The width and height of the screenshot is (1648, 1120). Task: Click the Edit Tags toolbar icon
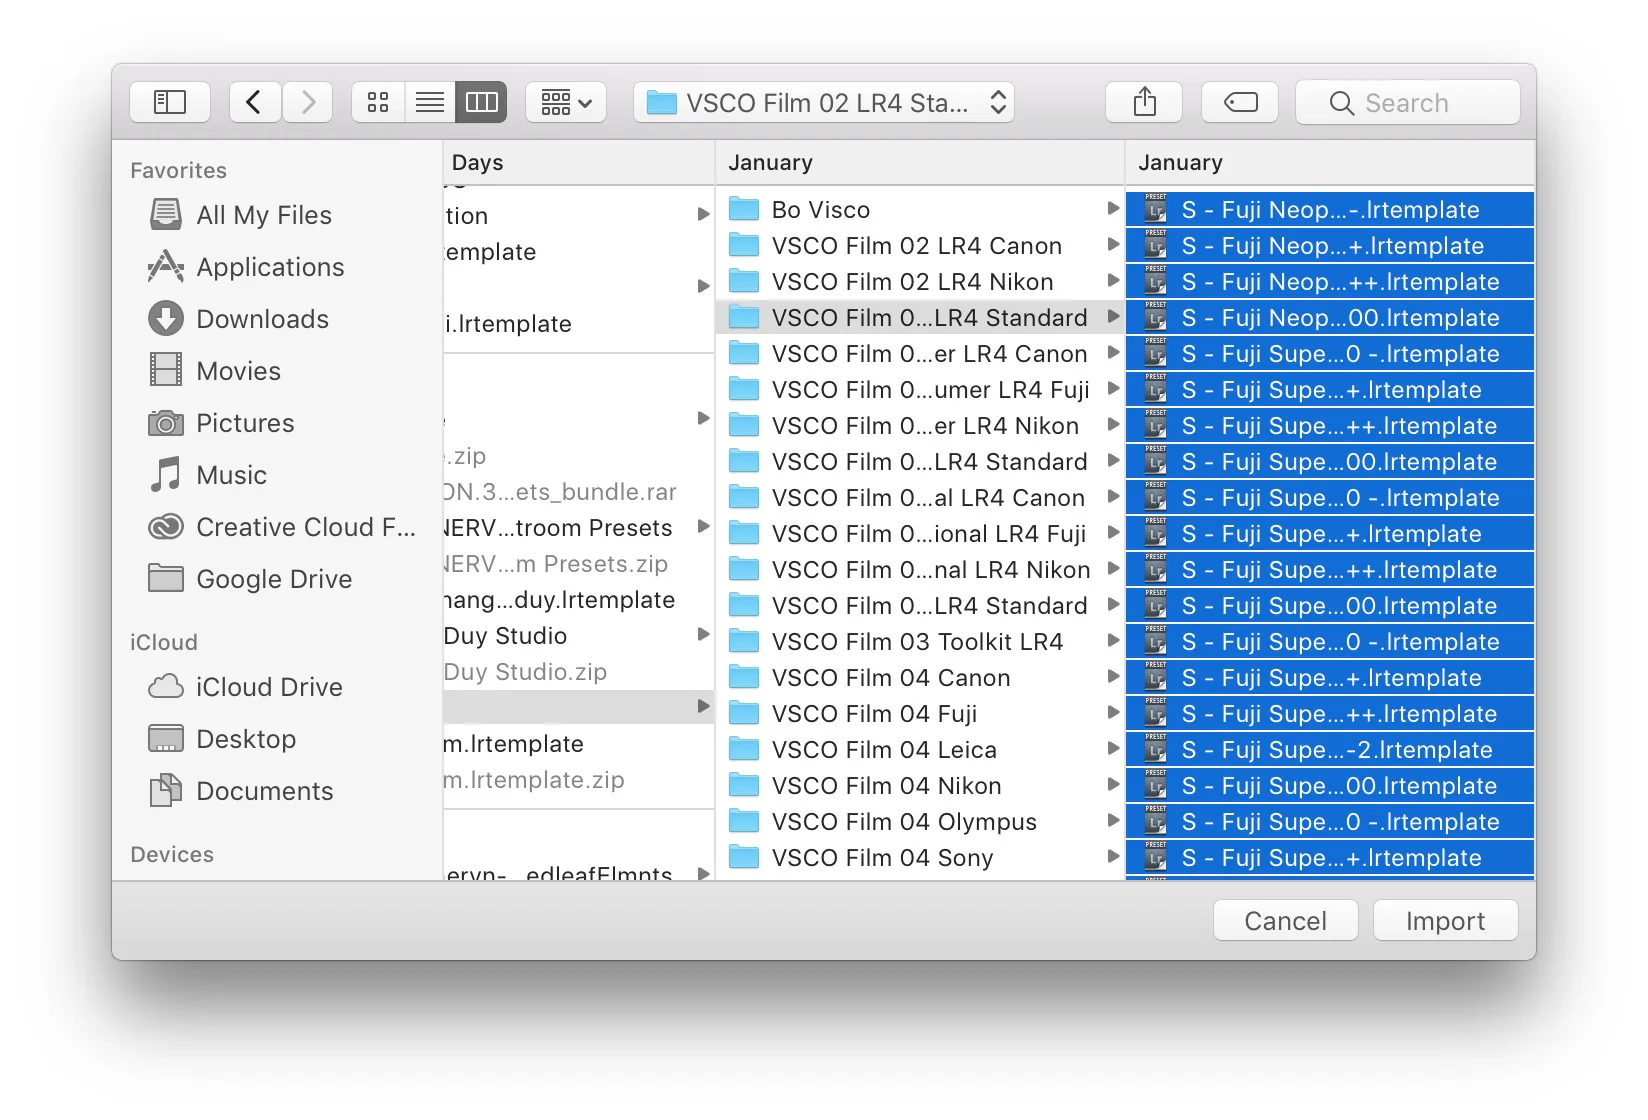coord(1240,102)
